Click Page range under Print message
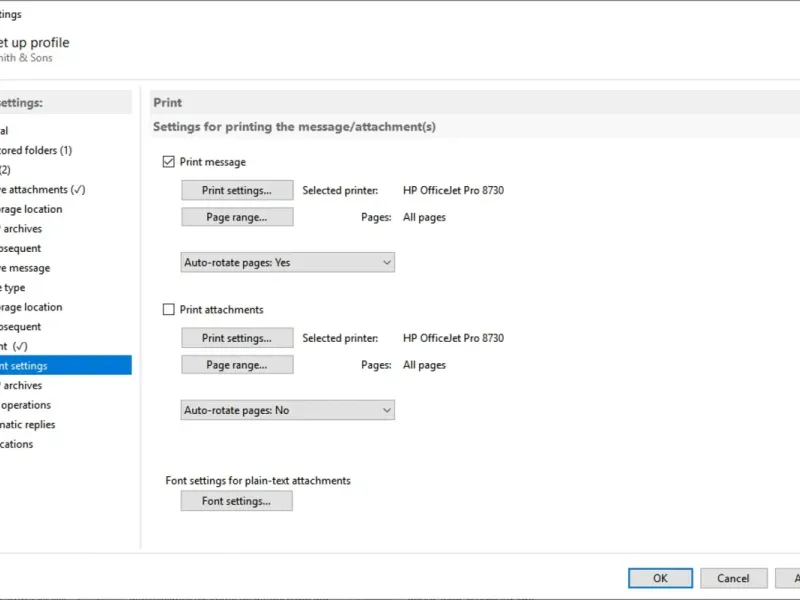 pyautogui.click(x=237, y=217)
